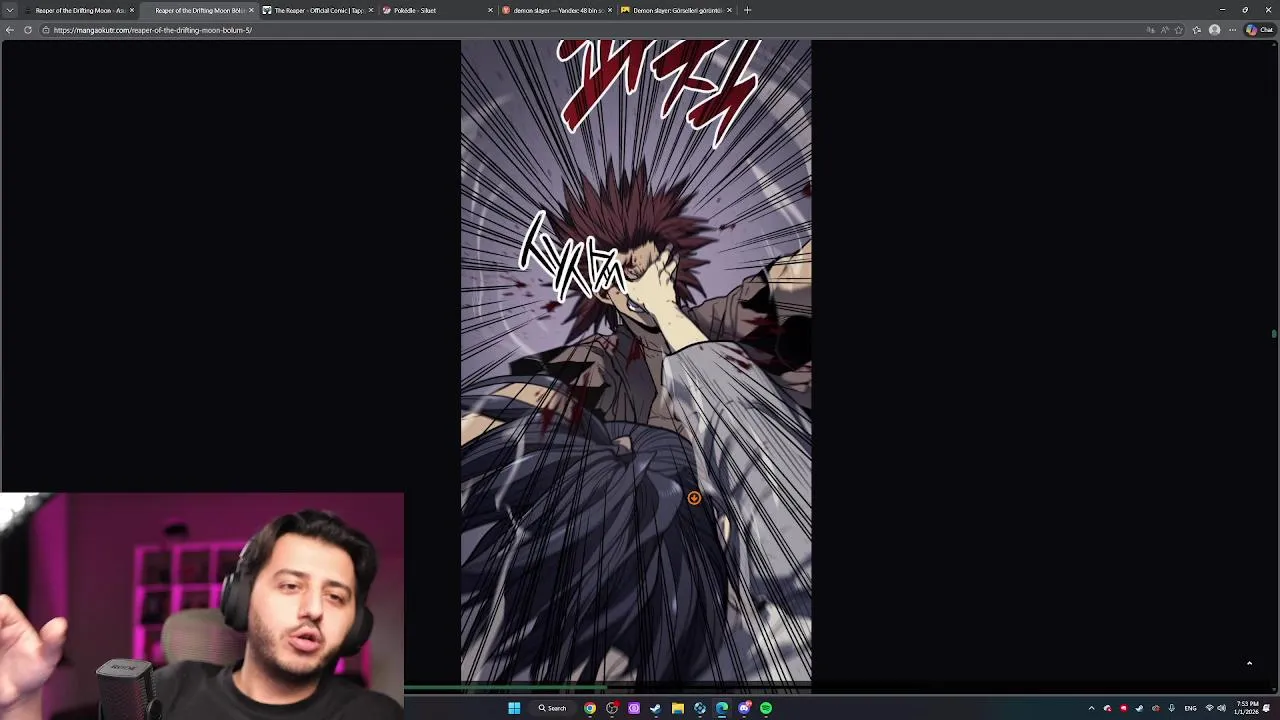
Task: Close the first Reaper of the Drifting Moon tab
Action: tap(132, 10)
